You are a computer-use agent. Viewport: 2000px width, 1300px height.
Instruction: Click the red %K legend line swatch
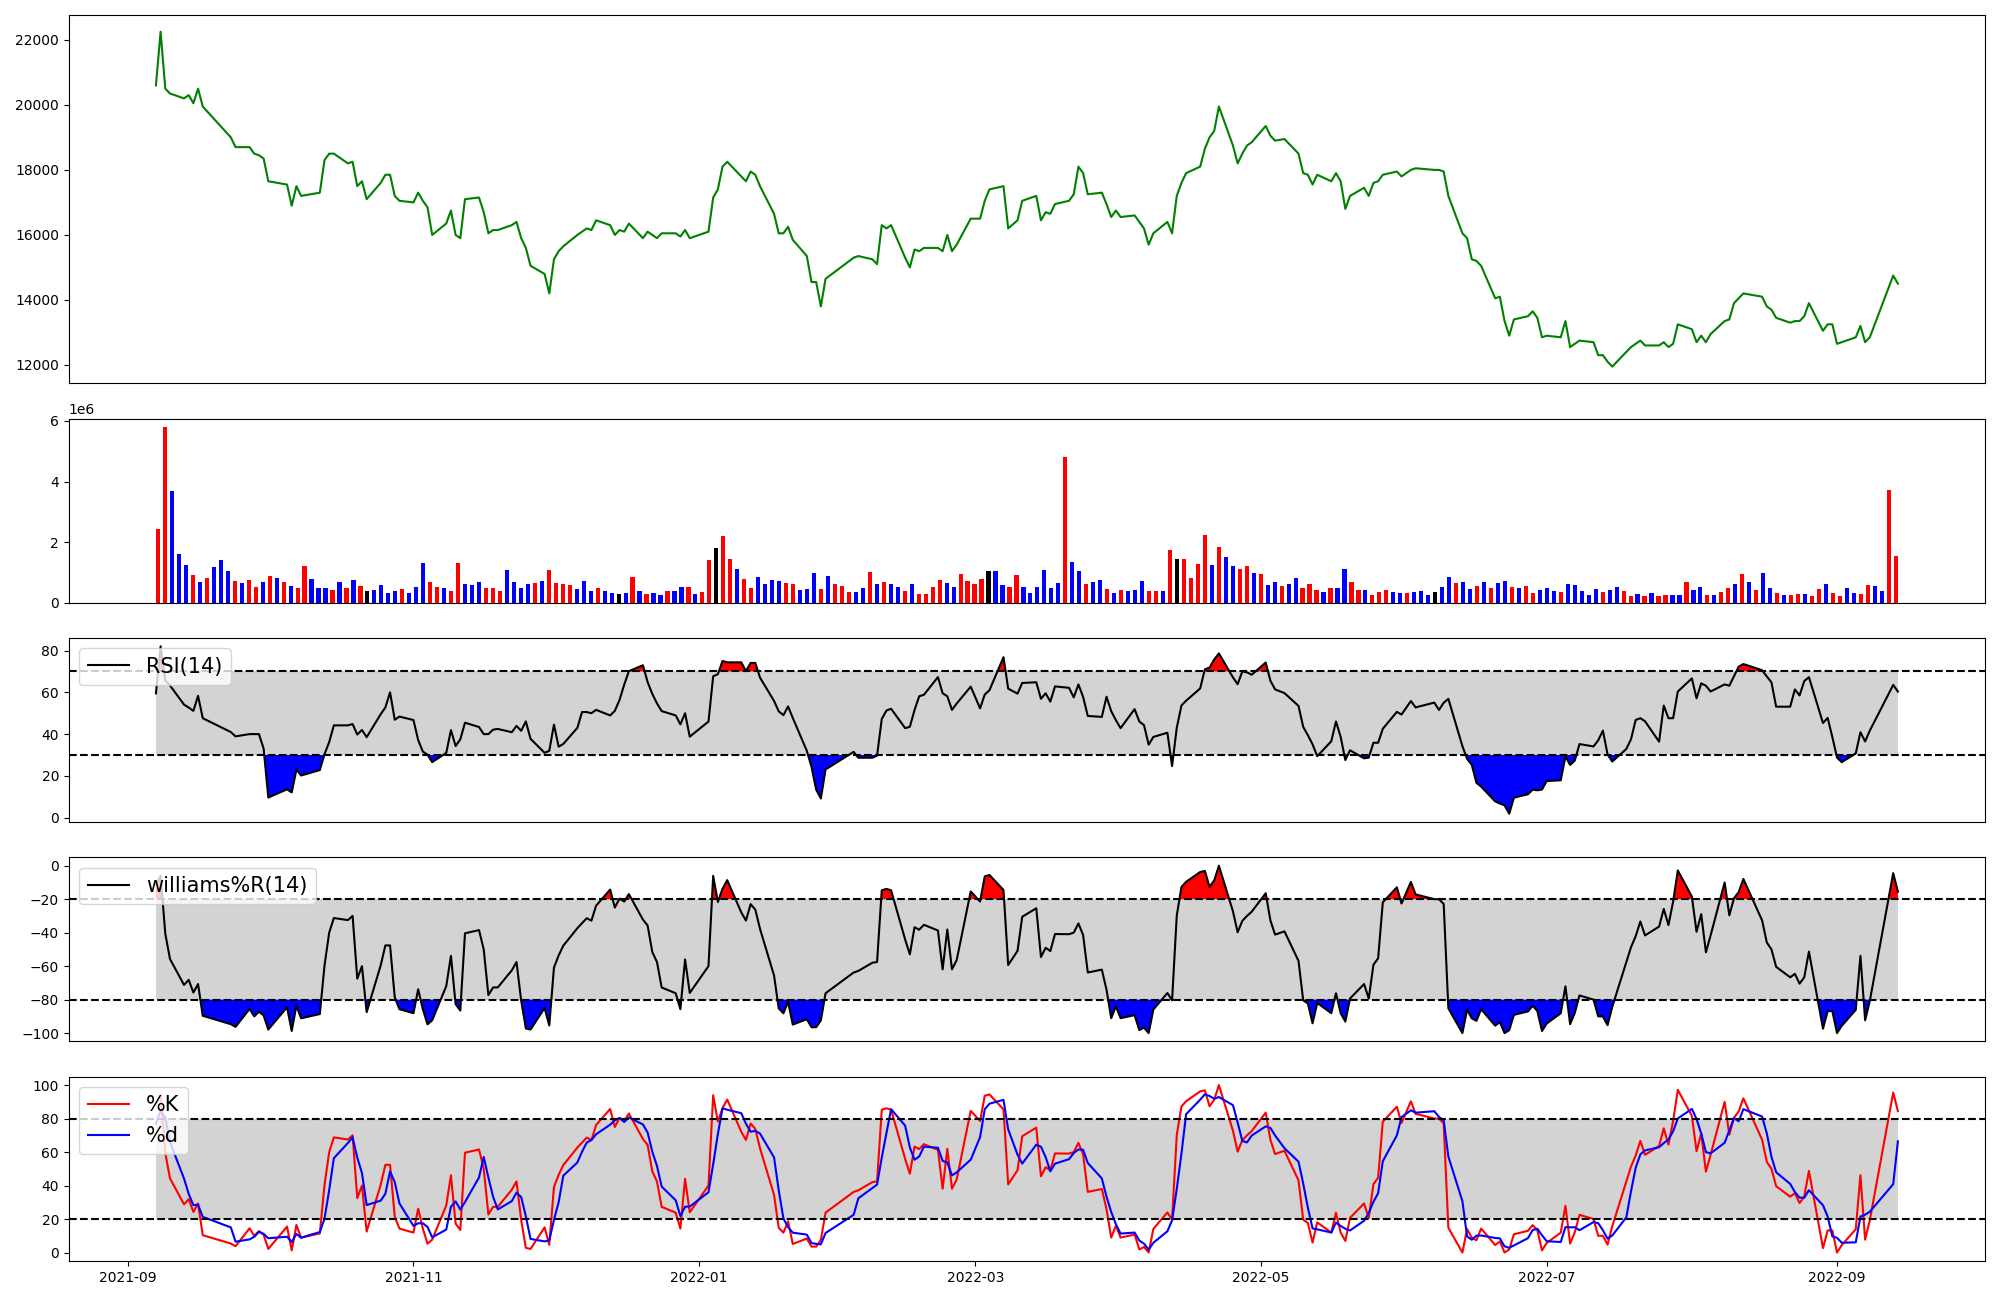(109, 1104)
